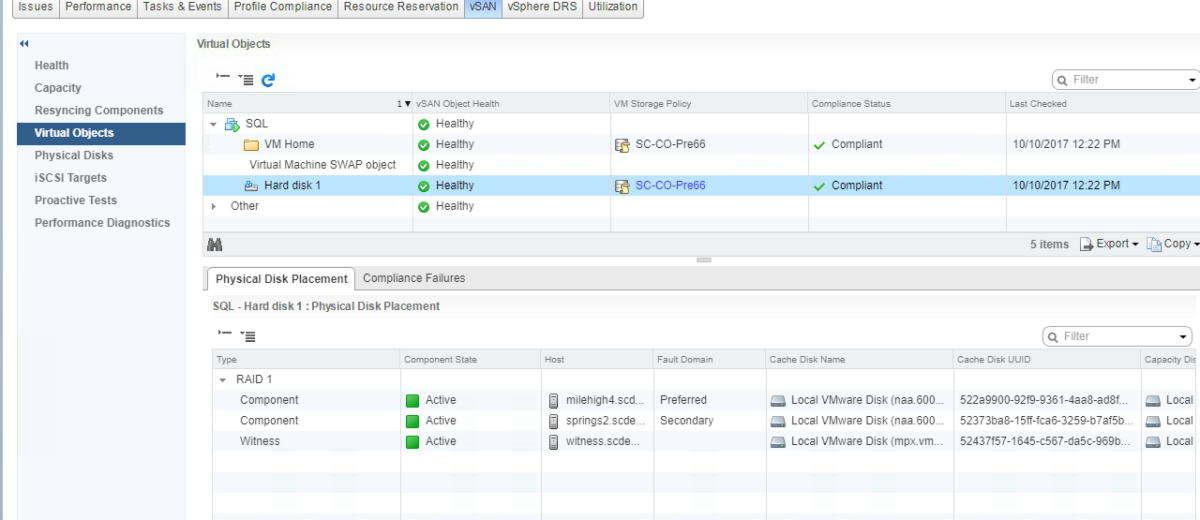Click the Virtual Objects Filter input field
Image resolution: width=1200 pixels, height=520 pixels.
tap(1125, 80)
